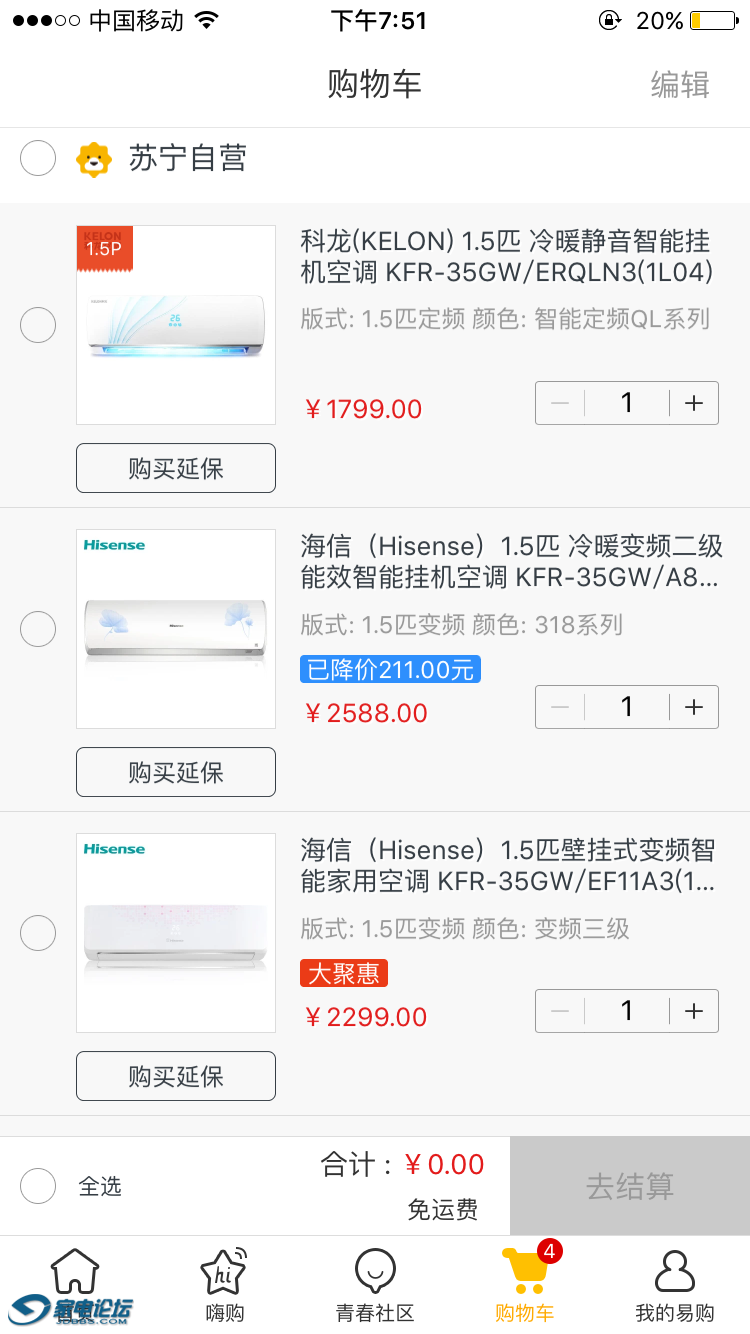Increase KELON air conditioner quantity with plus

[x=694, y=403]
